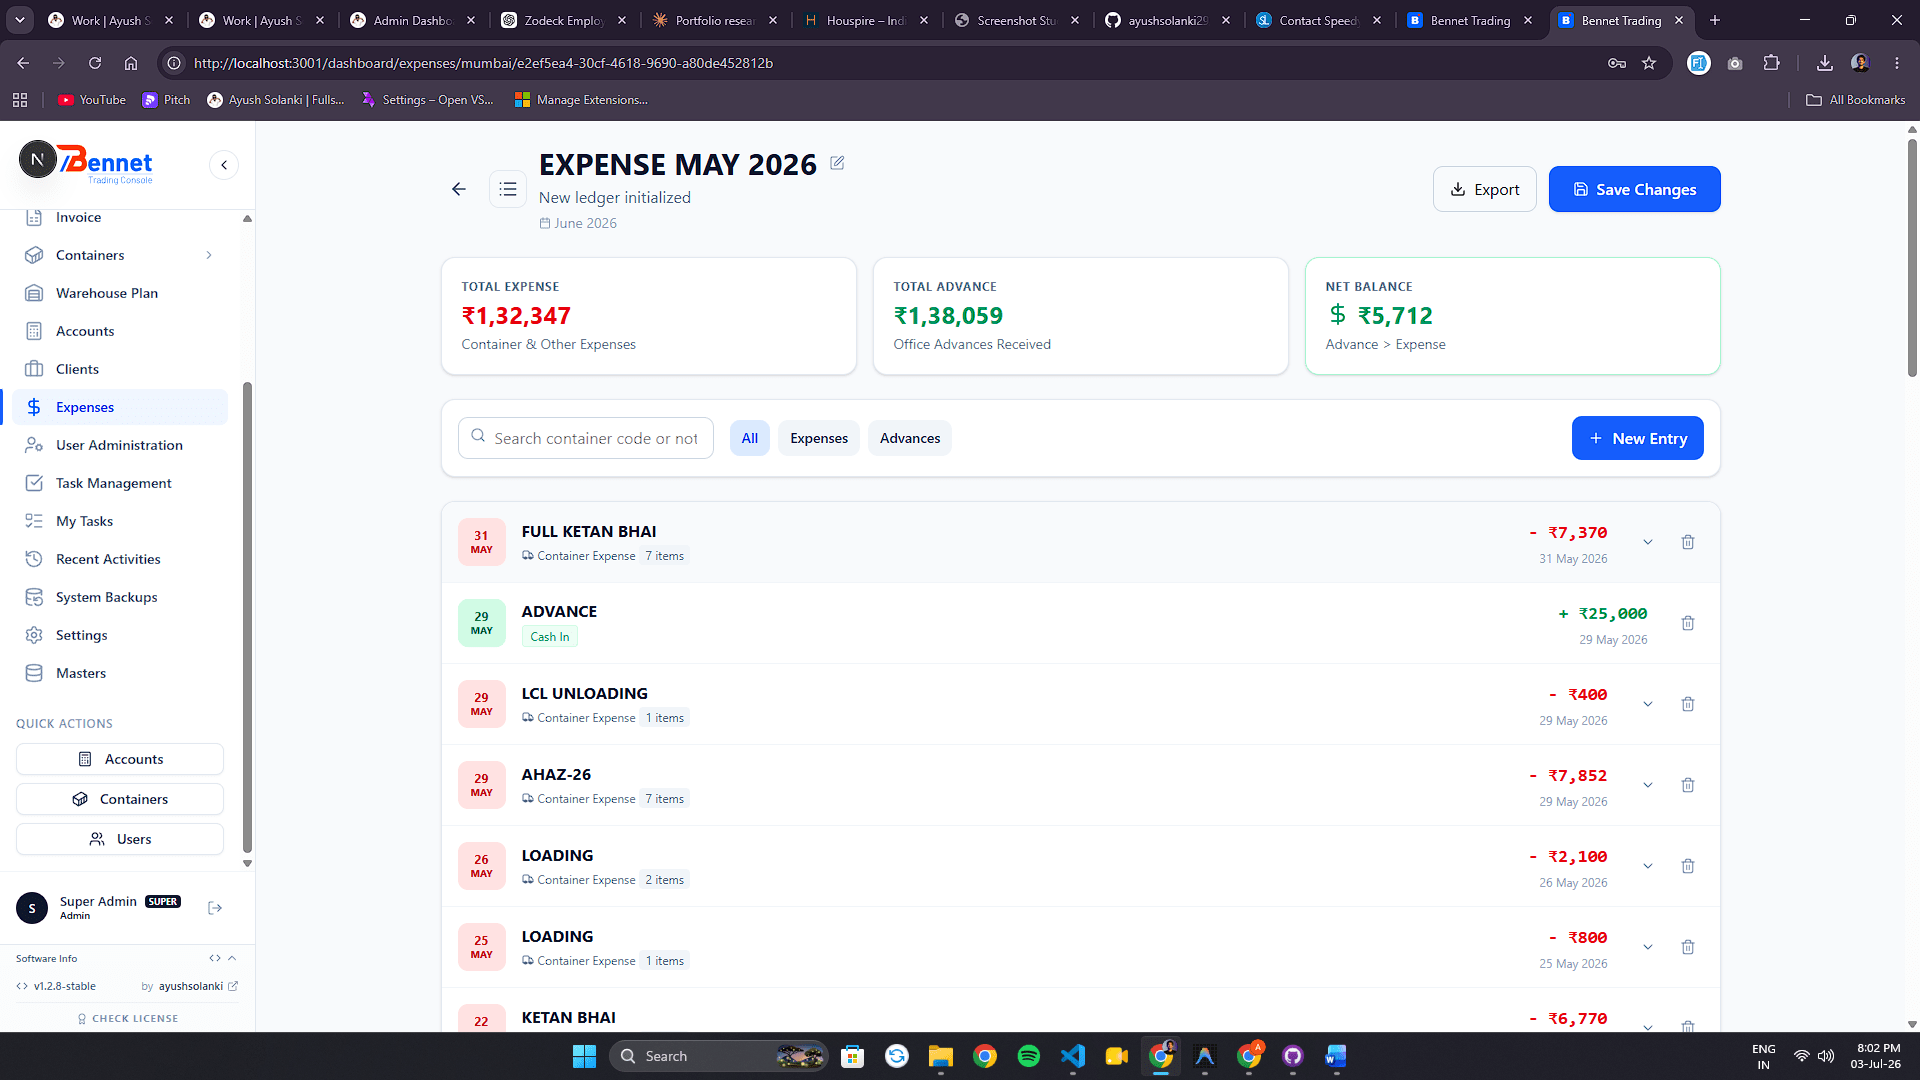The image size is (1920, 1080).
Task: Switch to the Admin Dashboard browser tab
Action: [412, 20]
